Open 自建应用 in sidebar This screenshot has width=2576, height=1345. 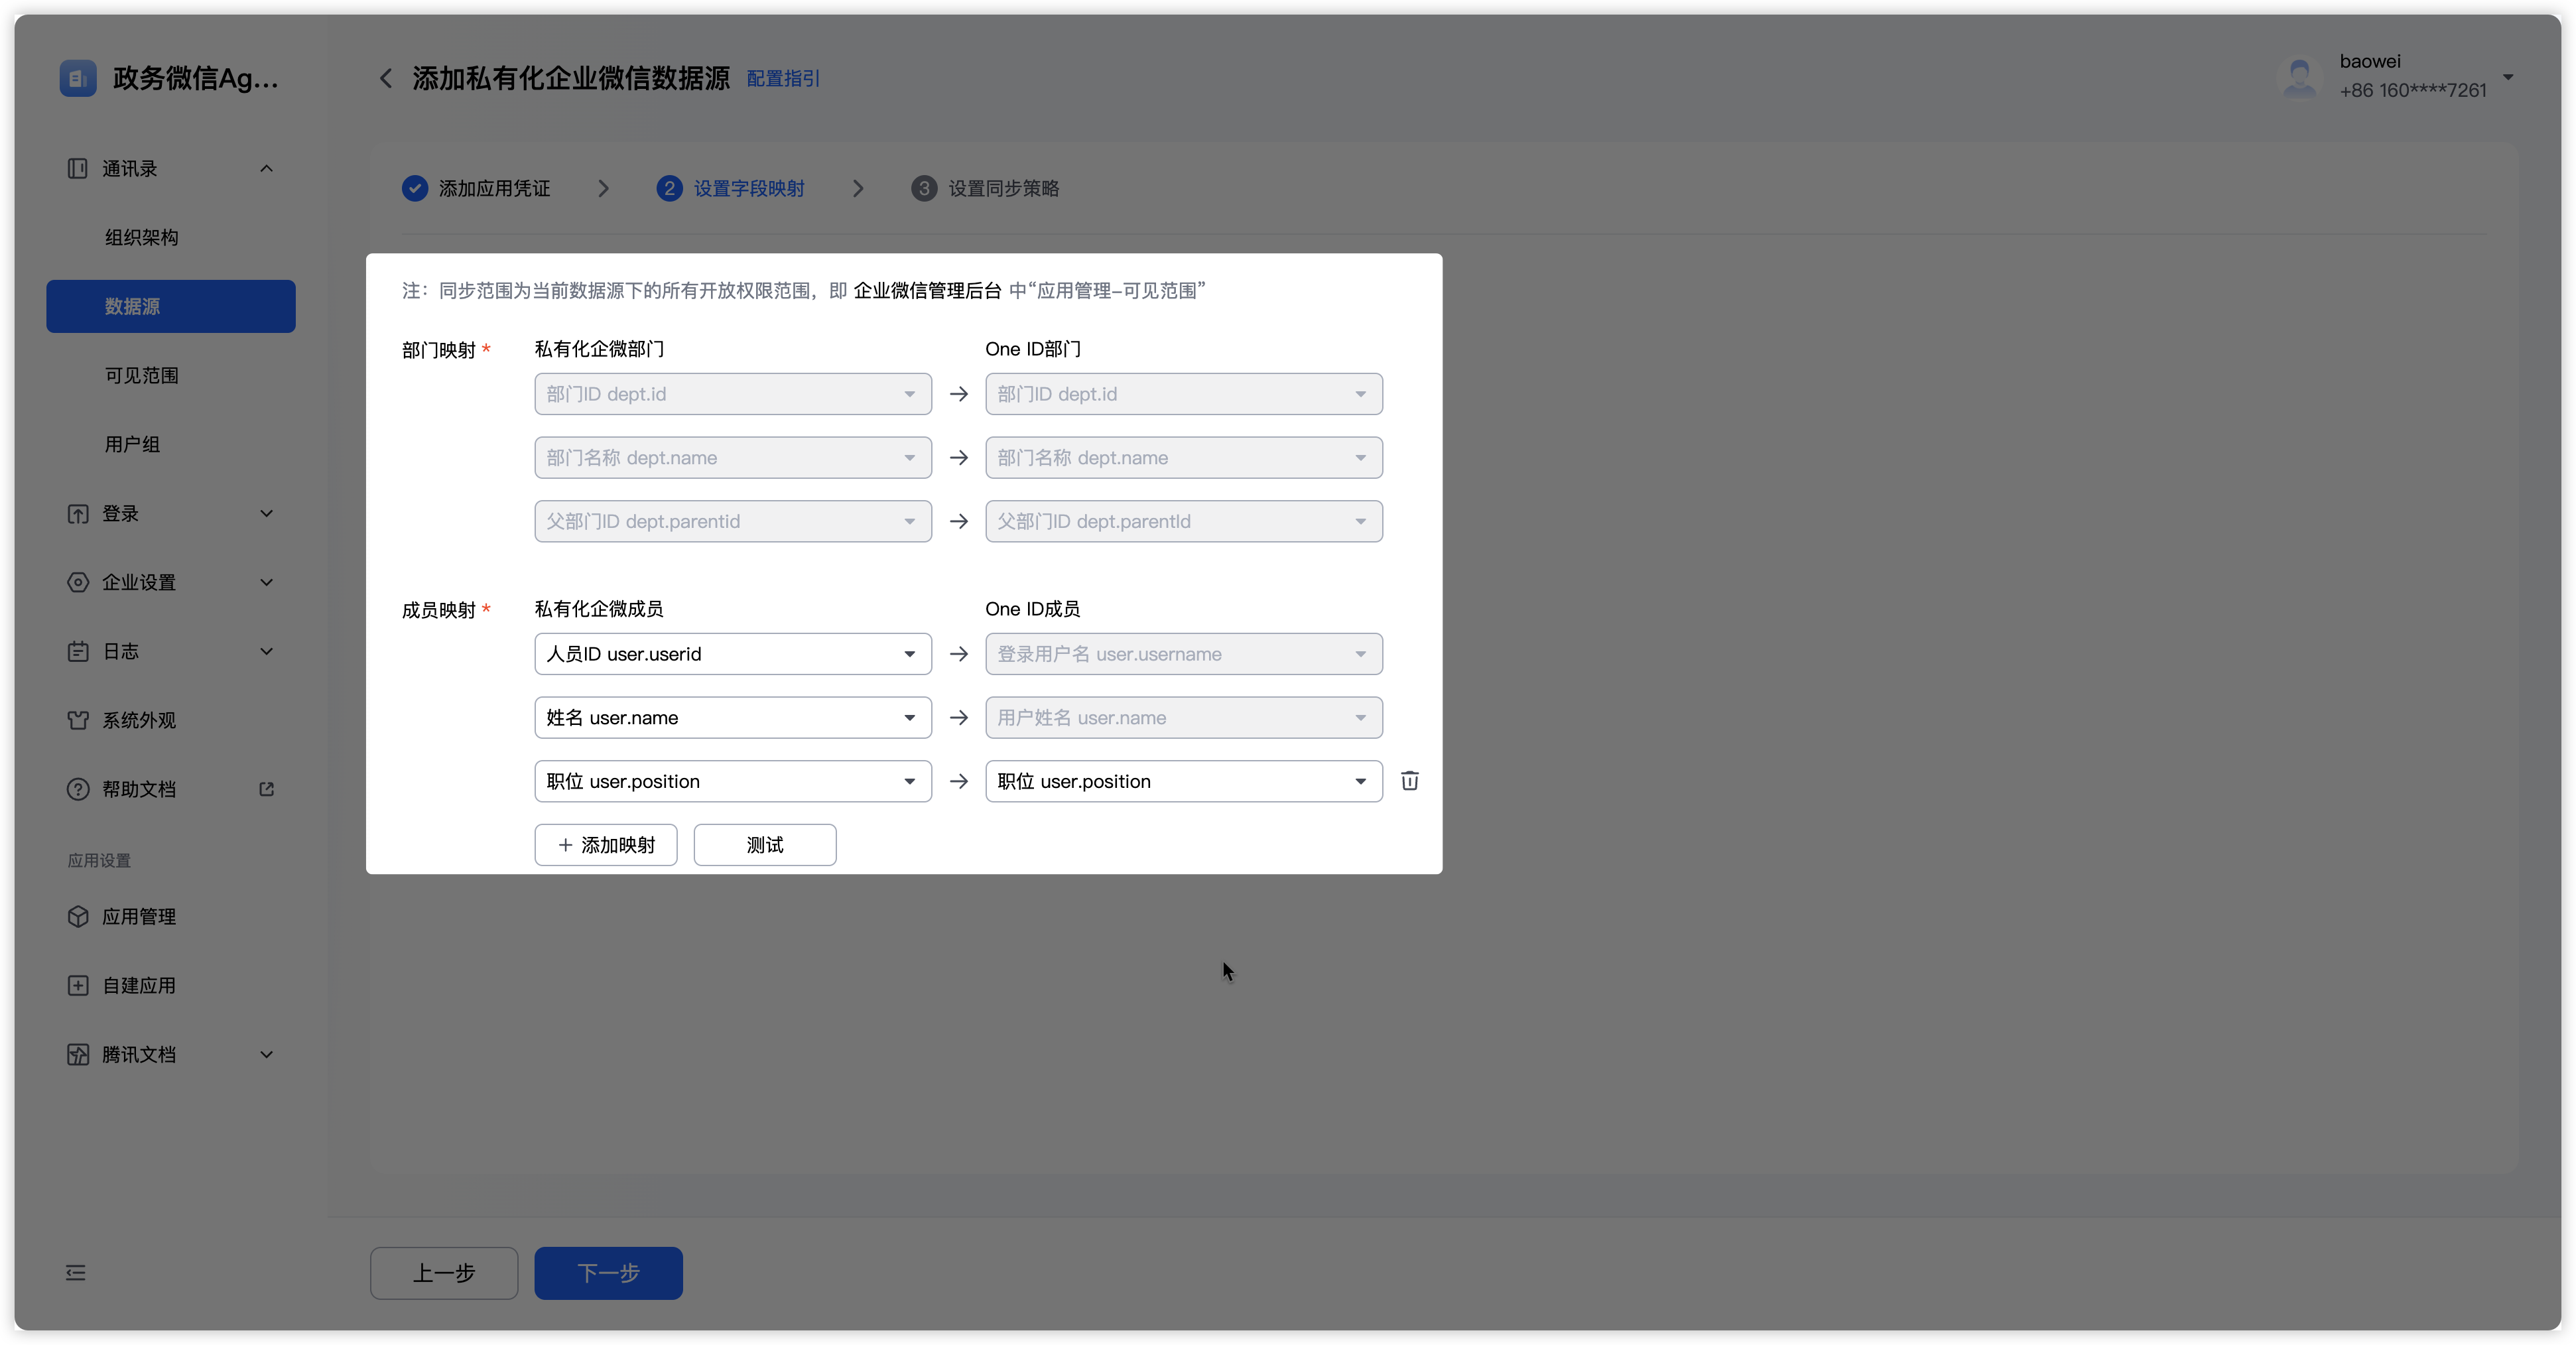(138, 986)
